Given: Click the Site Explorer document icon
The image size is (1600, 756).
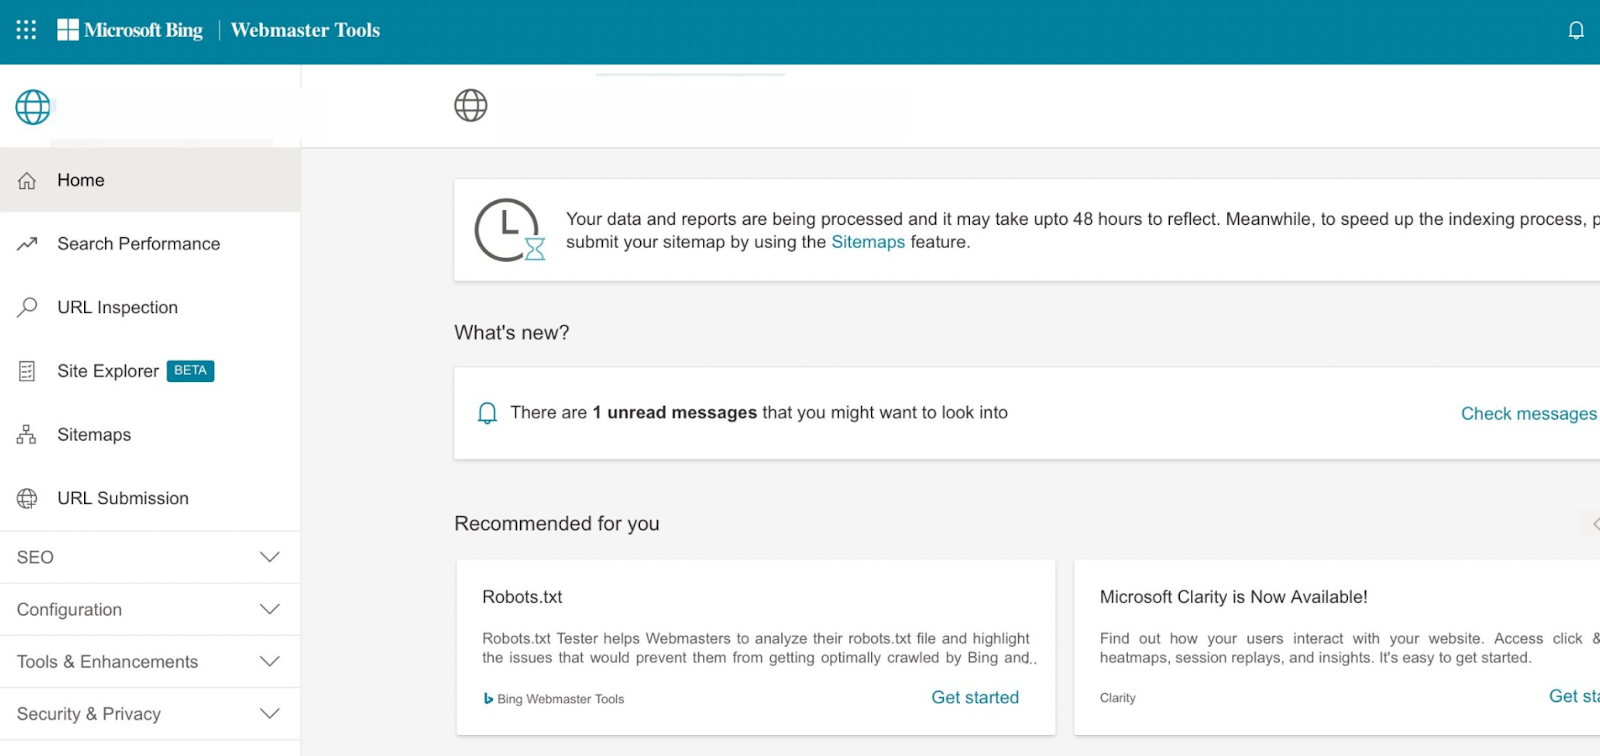Looking at the screenshot, I should tap(27, 371).
